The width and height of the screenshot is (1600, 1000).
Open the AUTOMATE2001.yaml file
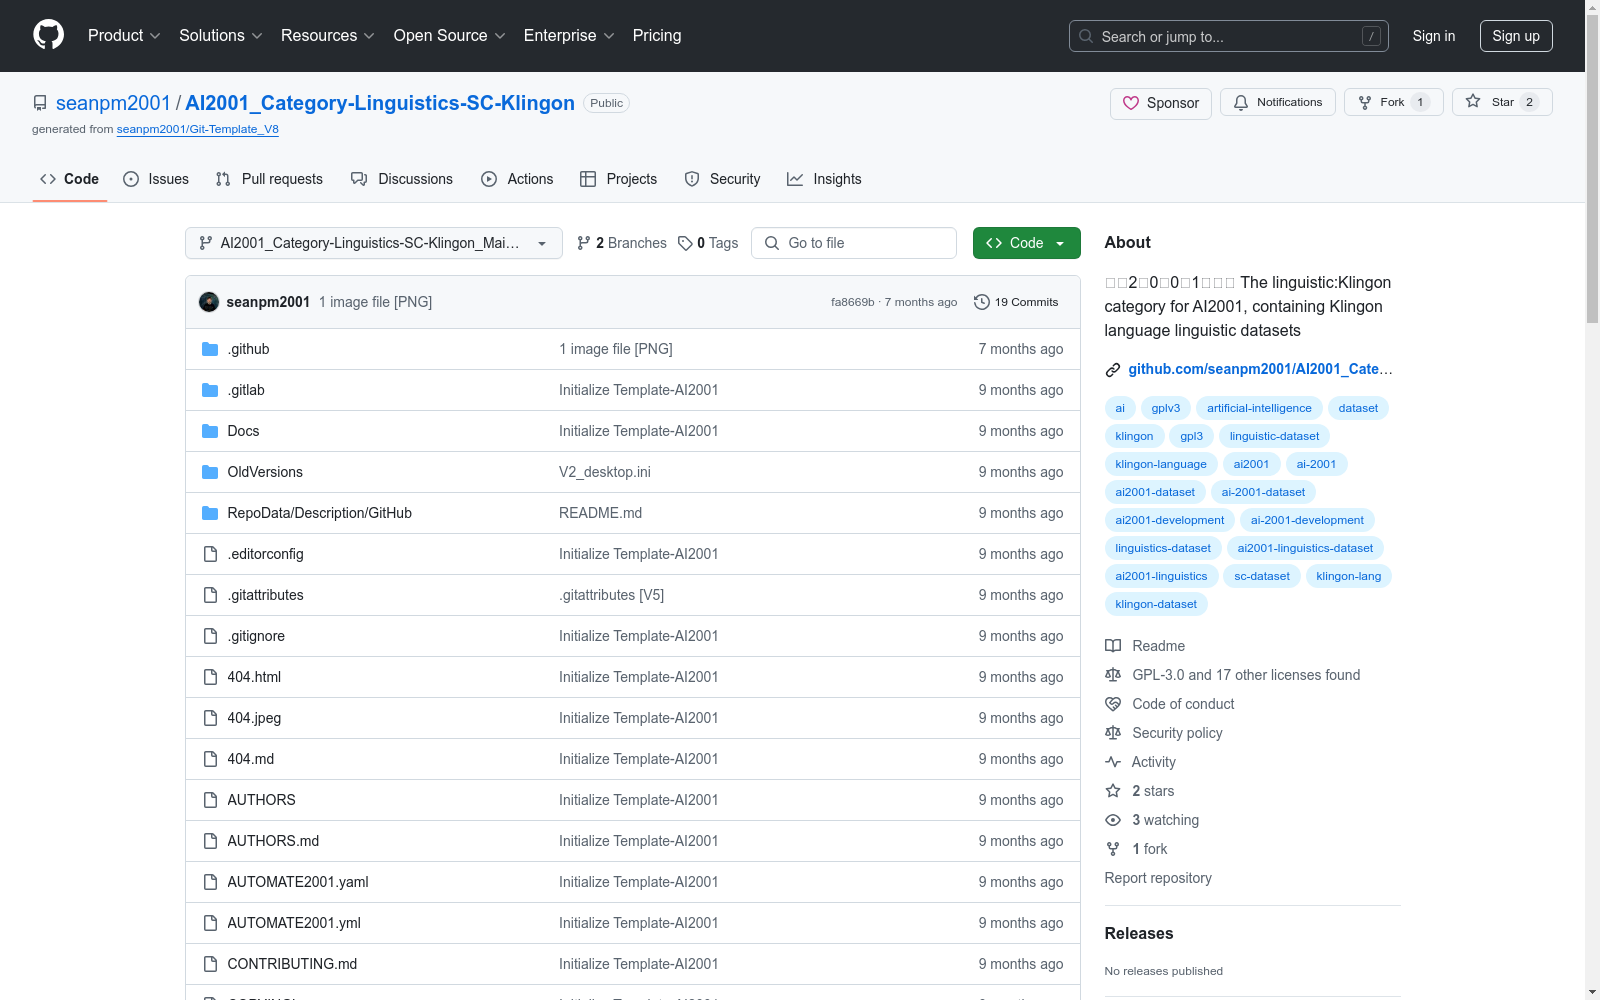[x=298, y=882]
